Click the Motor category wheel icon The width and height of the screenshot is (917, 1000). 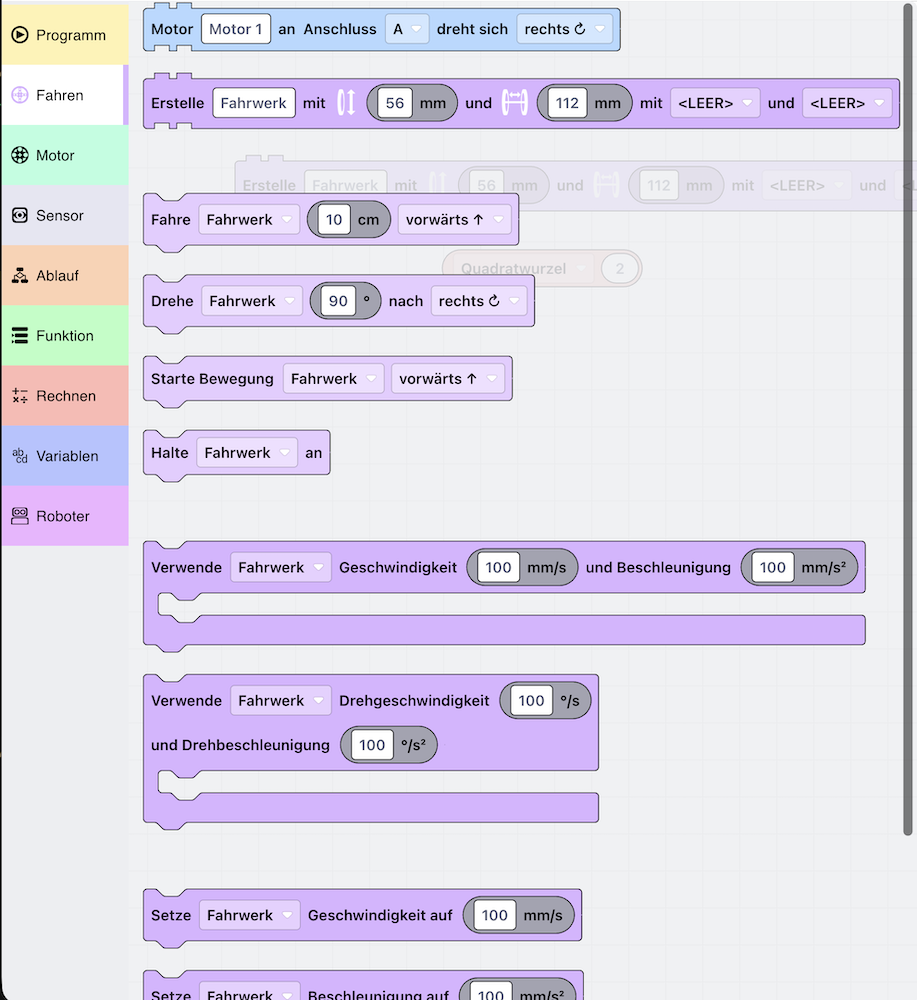click(20, 155)
